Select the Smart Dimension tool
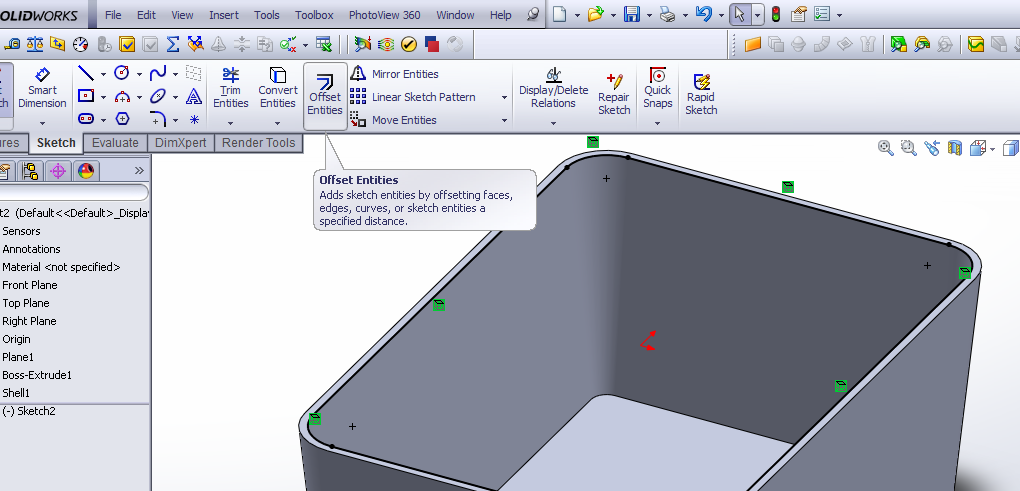1020x491 pixels. click(42, 88)
